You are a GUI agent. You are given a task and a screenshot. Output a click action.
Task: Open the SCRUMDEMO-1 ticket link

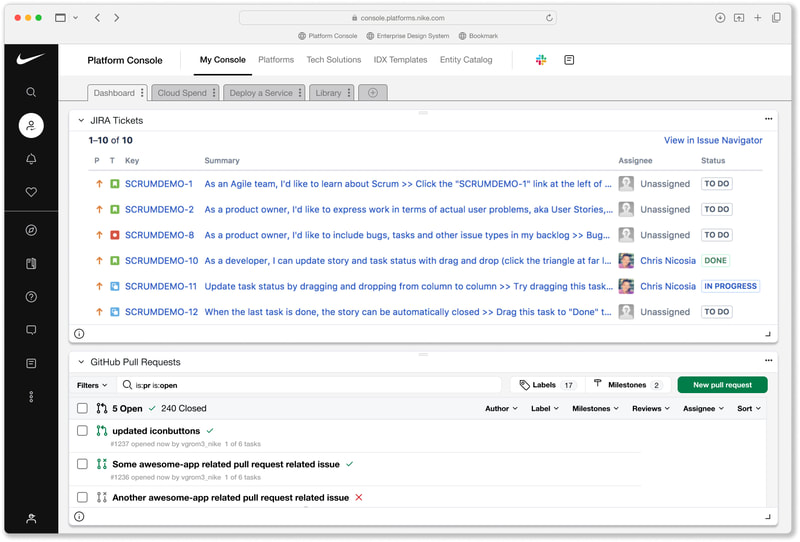[159, 184]
